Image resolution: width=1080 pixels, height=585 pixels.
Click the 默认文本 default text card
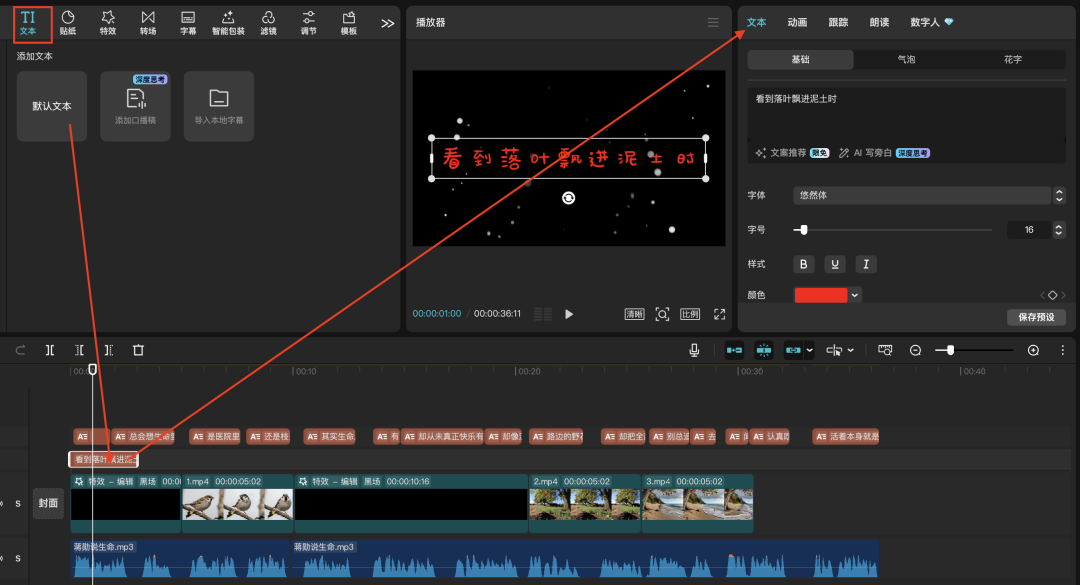pos(52,106)
